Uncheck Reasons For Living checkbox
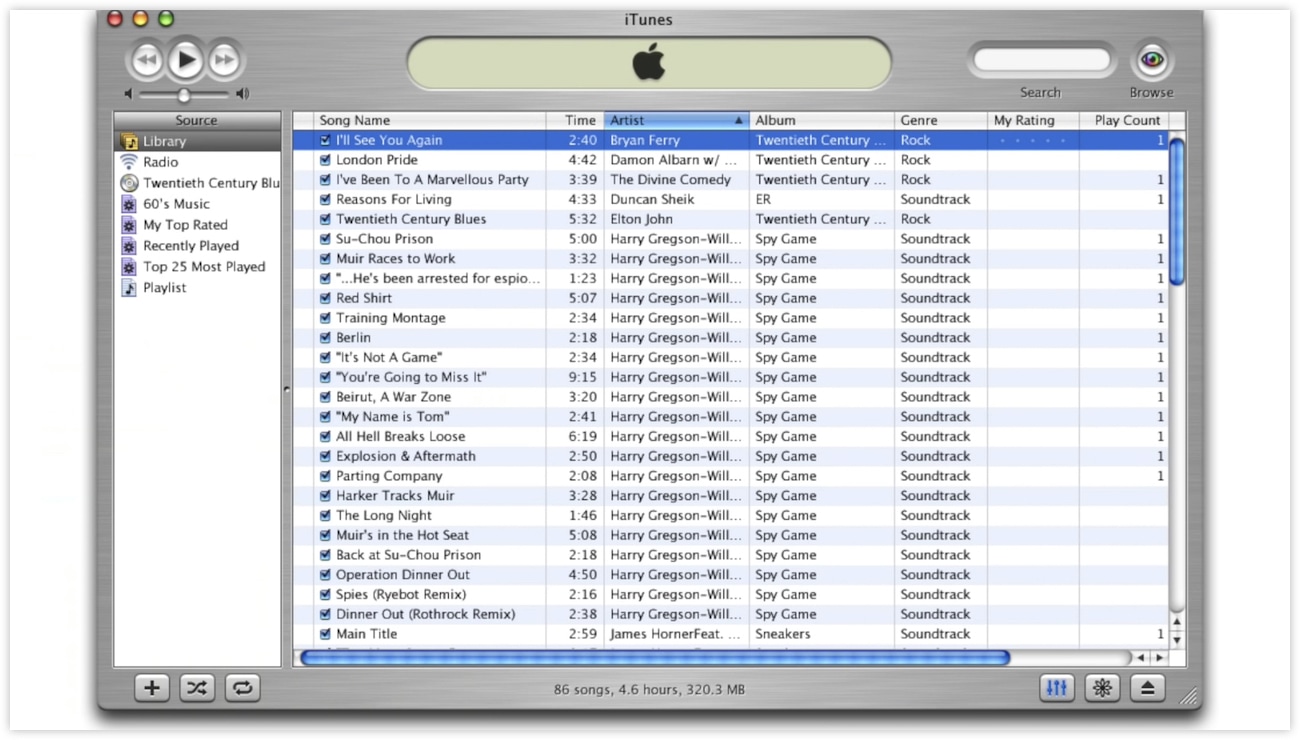Image resolution: width=1300 pixels, height=740 pixels. pos(325,199)
